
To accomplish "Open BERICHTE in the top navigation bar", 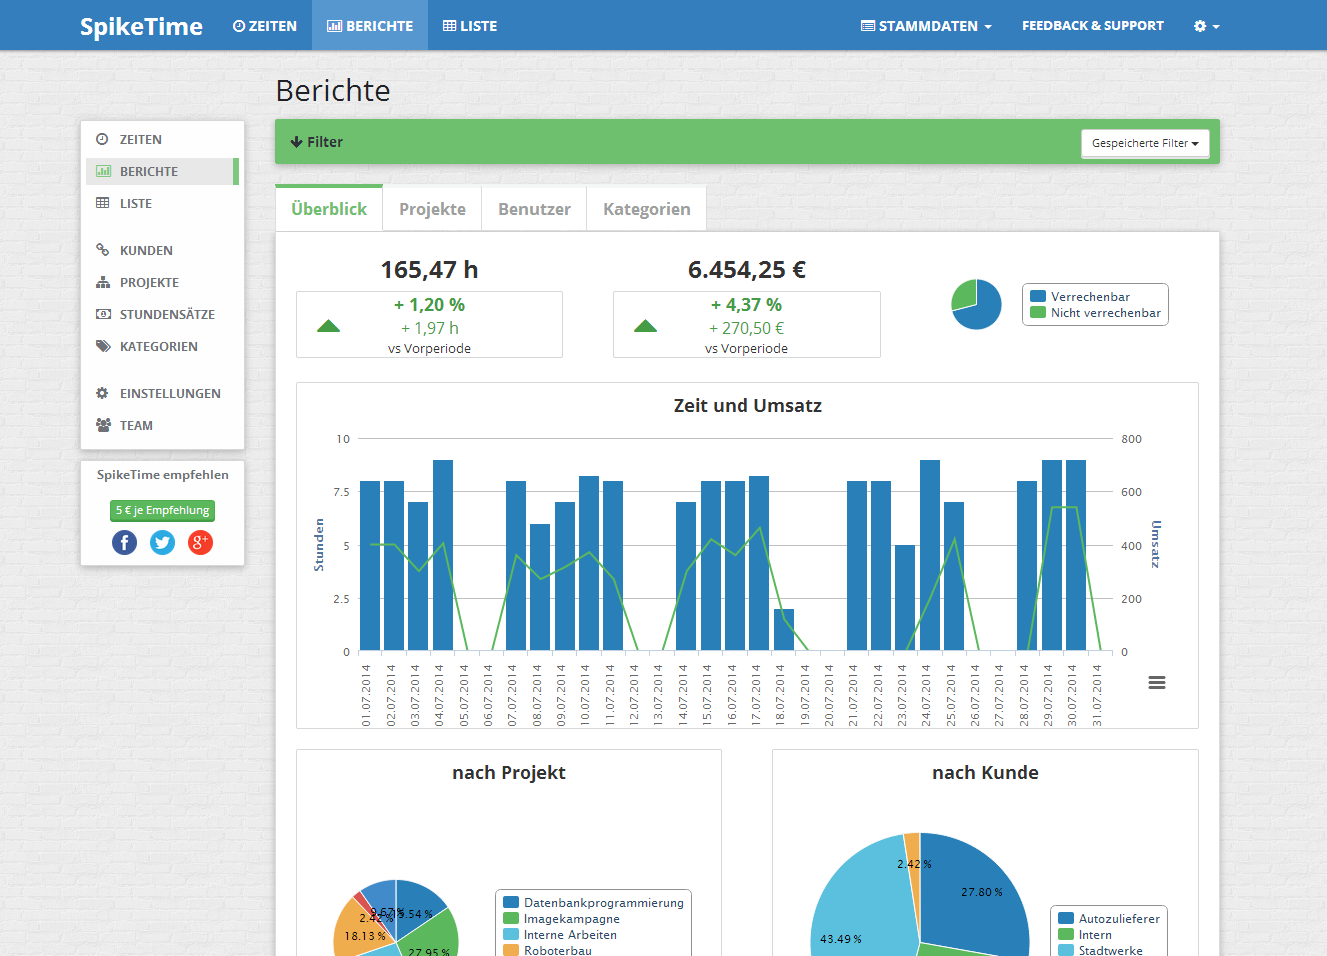I will pos(370,26).
